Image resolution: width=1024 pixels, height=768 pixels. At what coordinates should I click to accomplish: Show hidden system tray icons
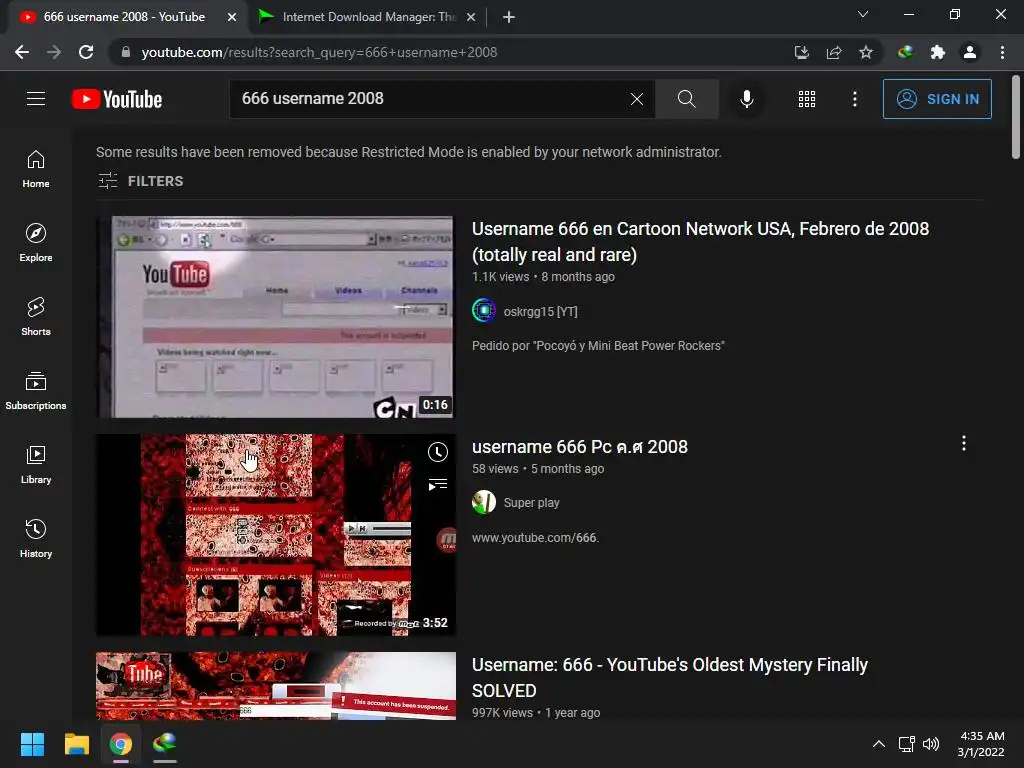[879, 744]
